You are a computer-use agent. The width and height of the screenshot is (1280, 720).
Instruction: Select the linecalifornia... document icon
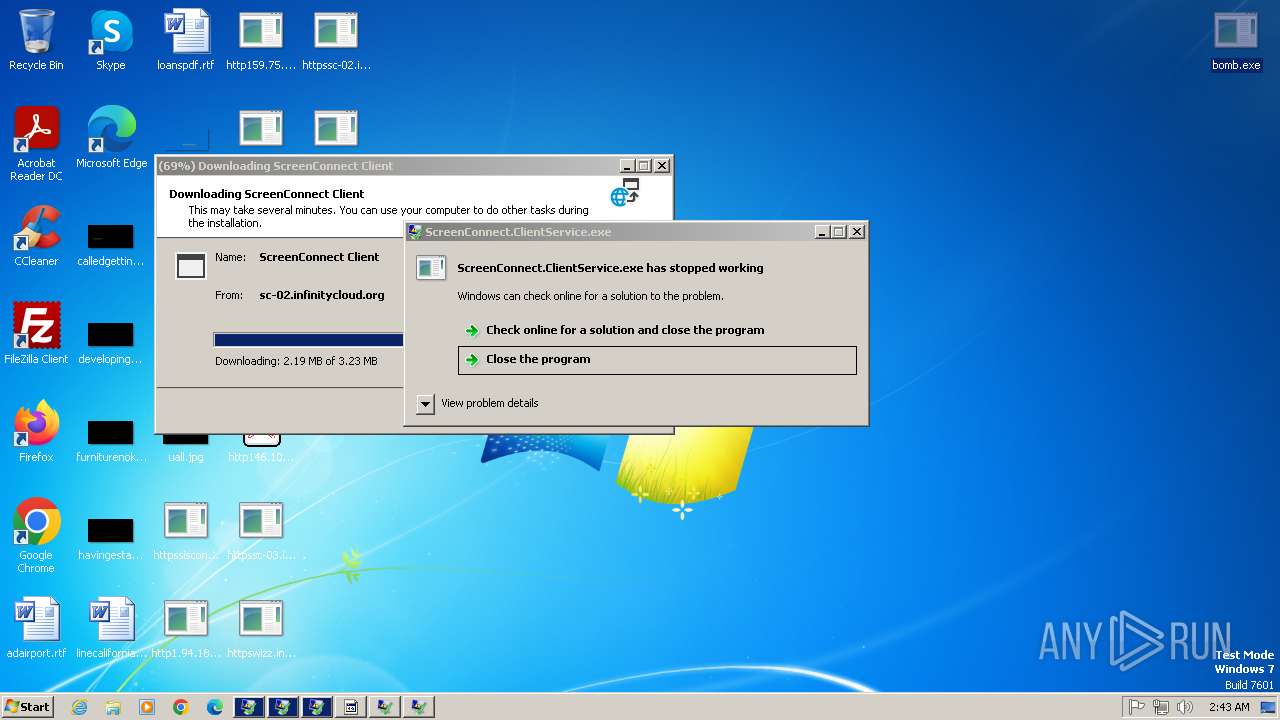111,628
